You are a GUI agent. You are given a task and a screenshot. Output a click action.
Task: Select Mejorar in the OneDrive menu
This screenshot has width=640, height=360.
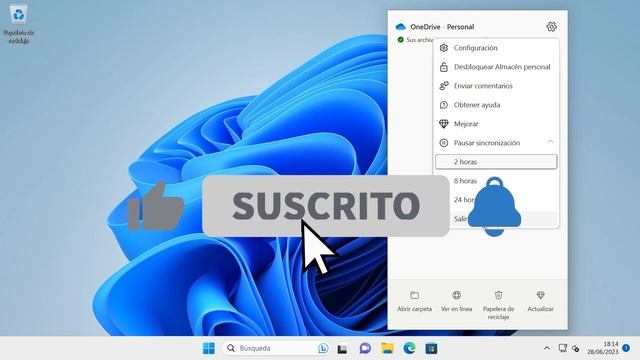coord(496,124)
